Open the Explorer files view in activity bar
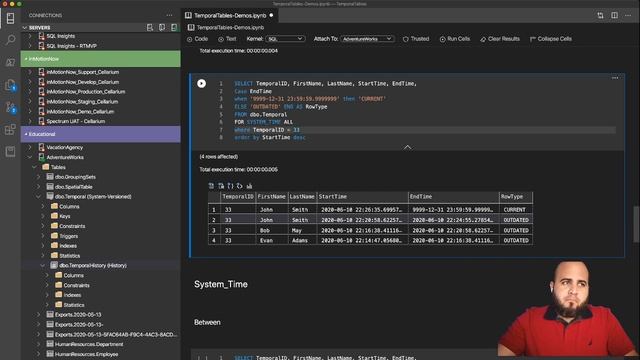The width and height of the screenshot is (640, 360). (10, 85)
